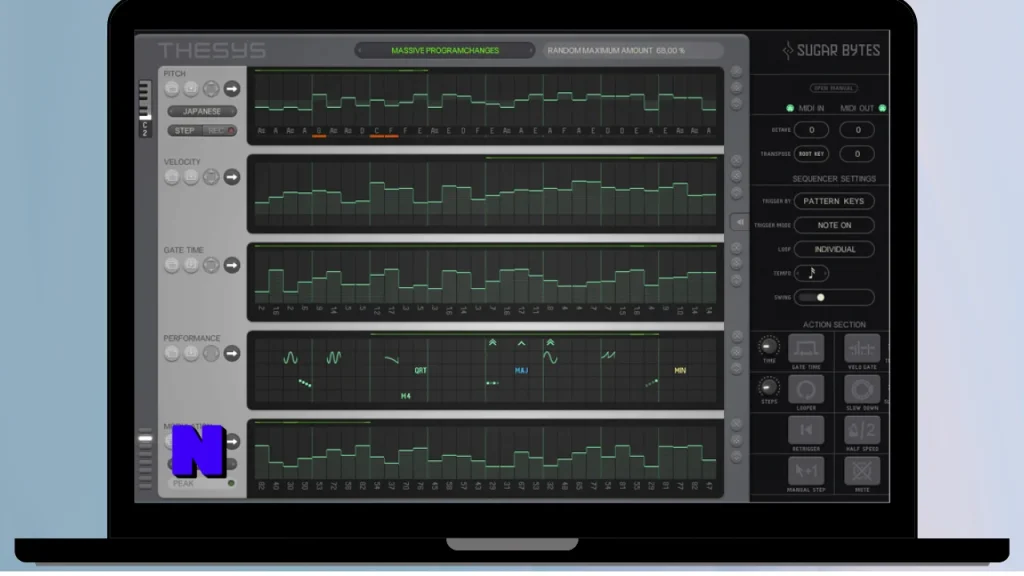Click the MAJ marker in Performance lane
This screenshot has width=1024, height=576.
coord(521,370)
